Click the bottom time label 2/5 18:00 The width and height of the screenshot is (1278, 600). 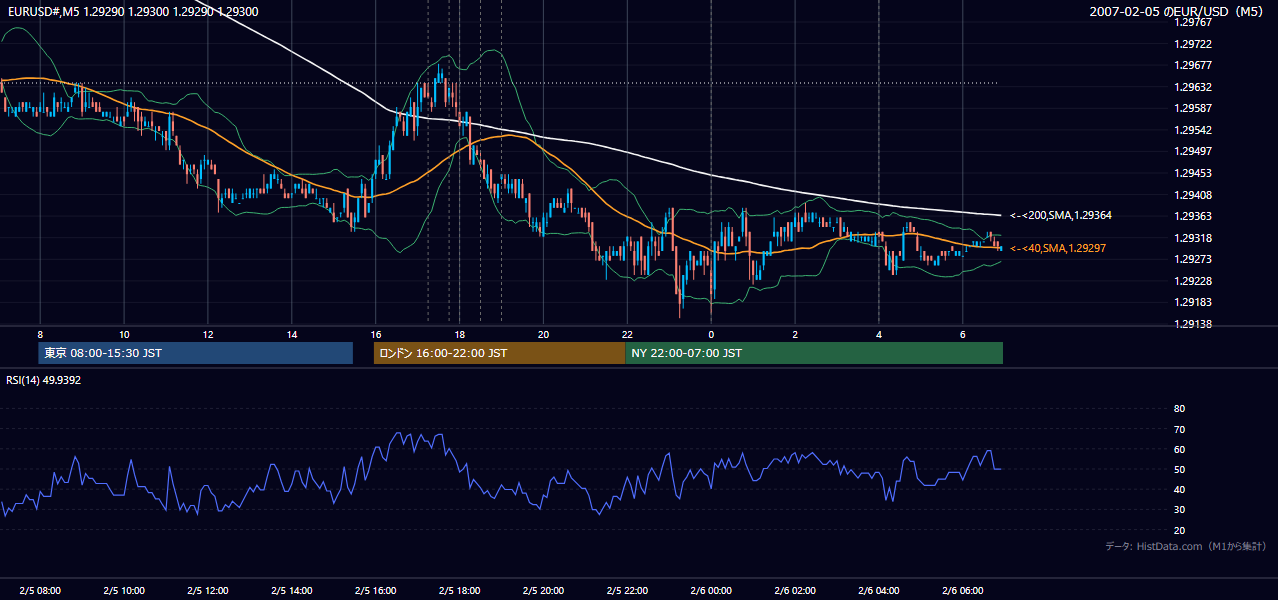tap(460, 591)
